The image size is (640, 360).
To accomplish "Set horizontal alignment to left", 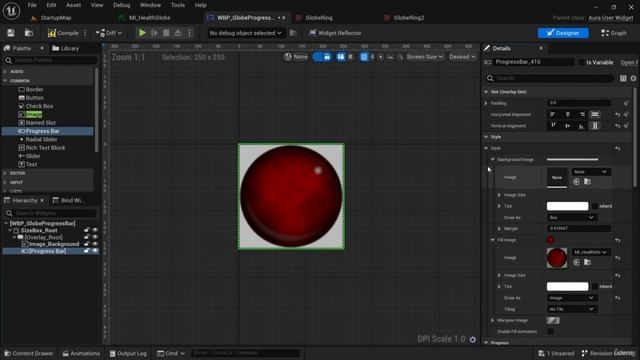I will click(x=553, y=115).
